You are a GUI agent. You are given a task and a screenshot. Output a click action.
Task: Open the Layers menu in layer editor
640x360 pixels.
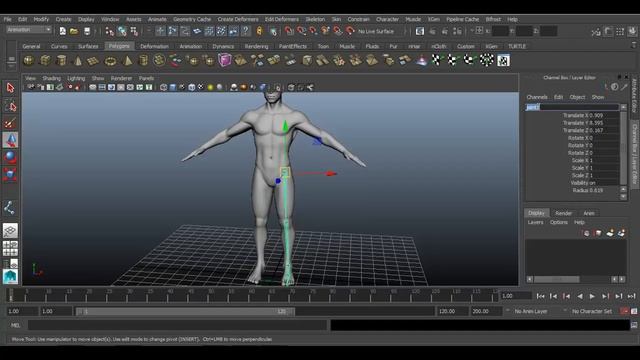(535, 222)
